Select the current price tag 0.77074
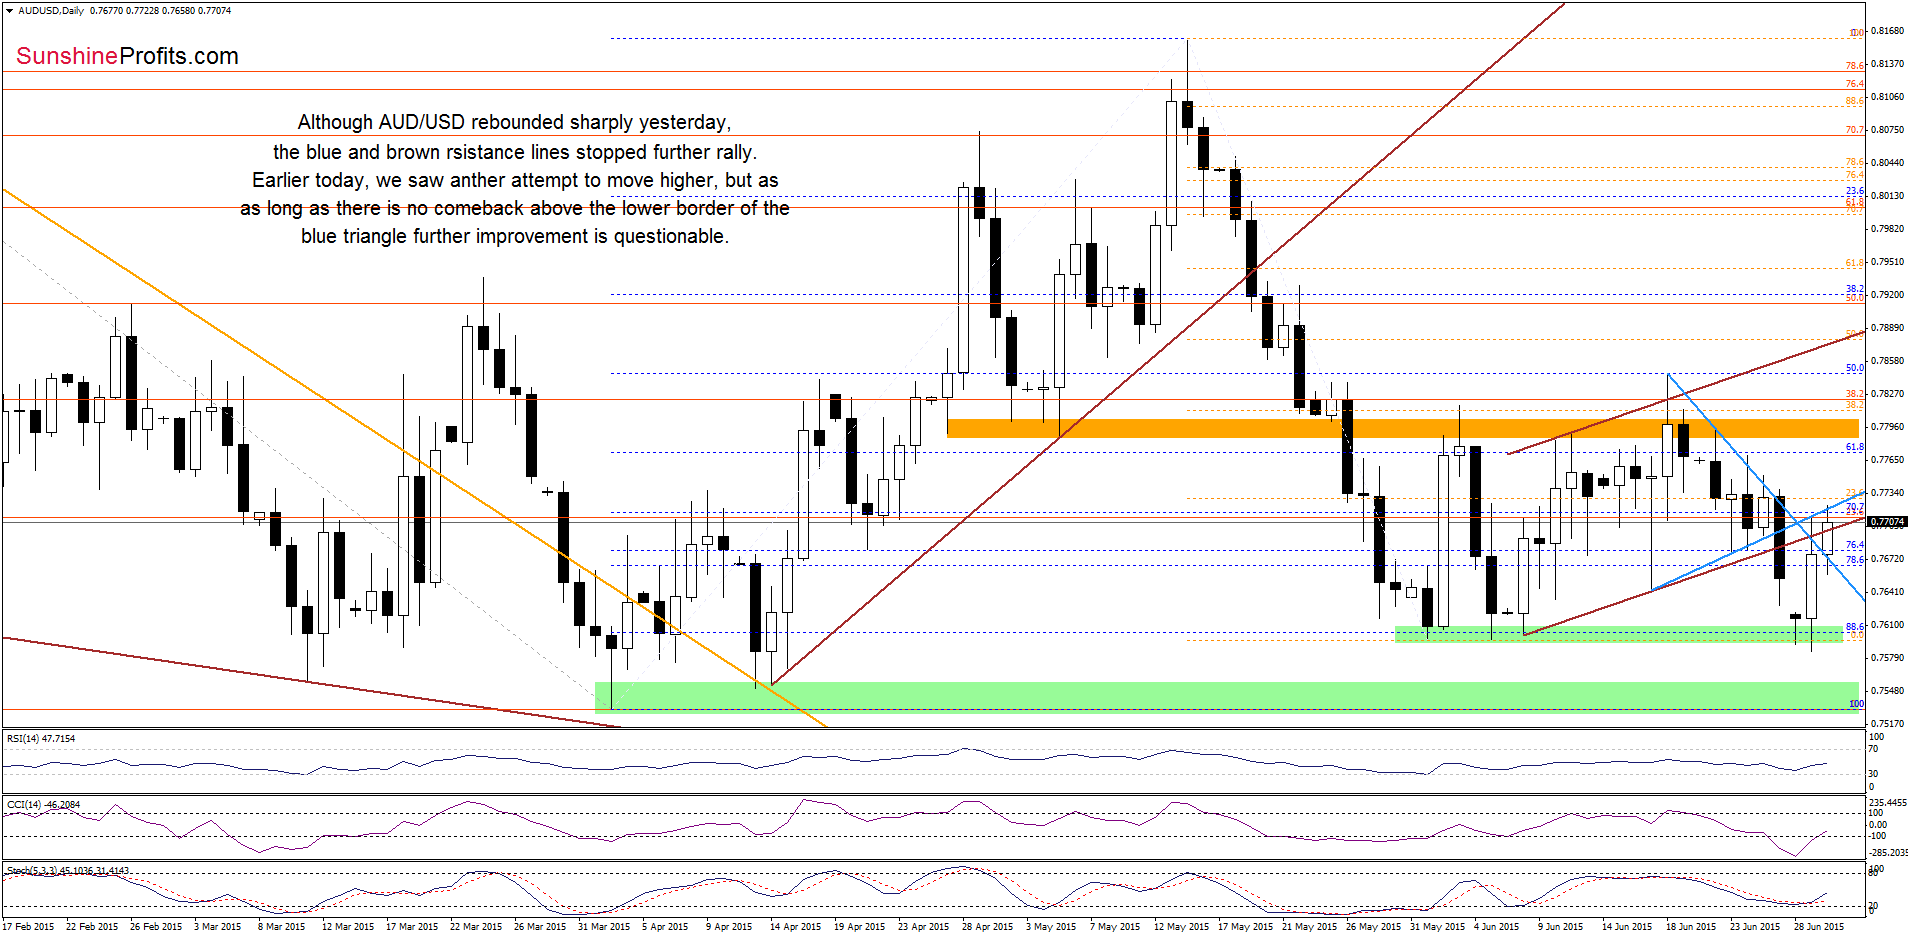The image size is (1908, 935). pos(1887,521)
